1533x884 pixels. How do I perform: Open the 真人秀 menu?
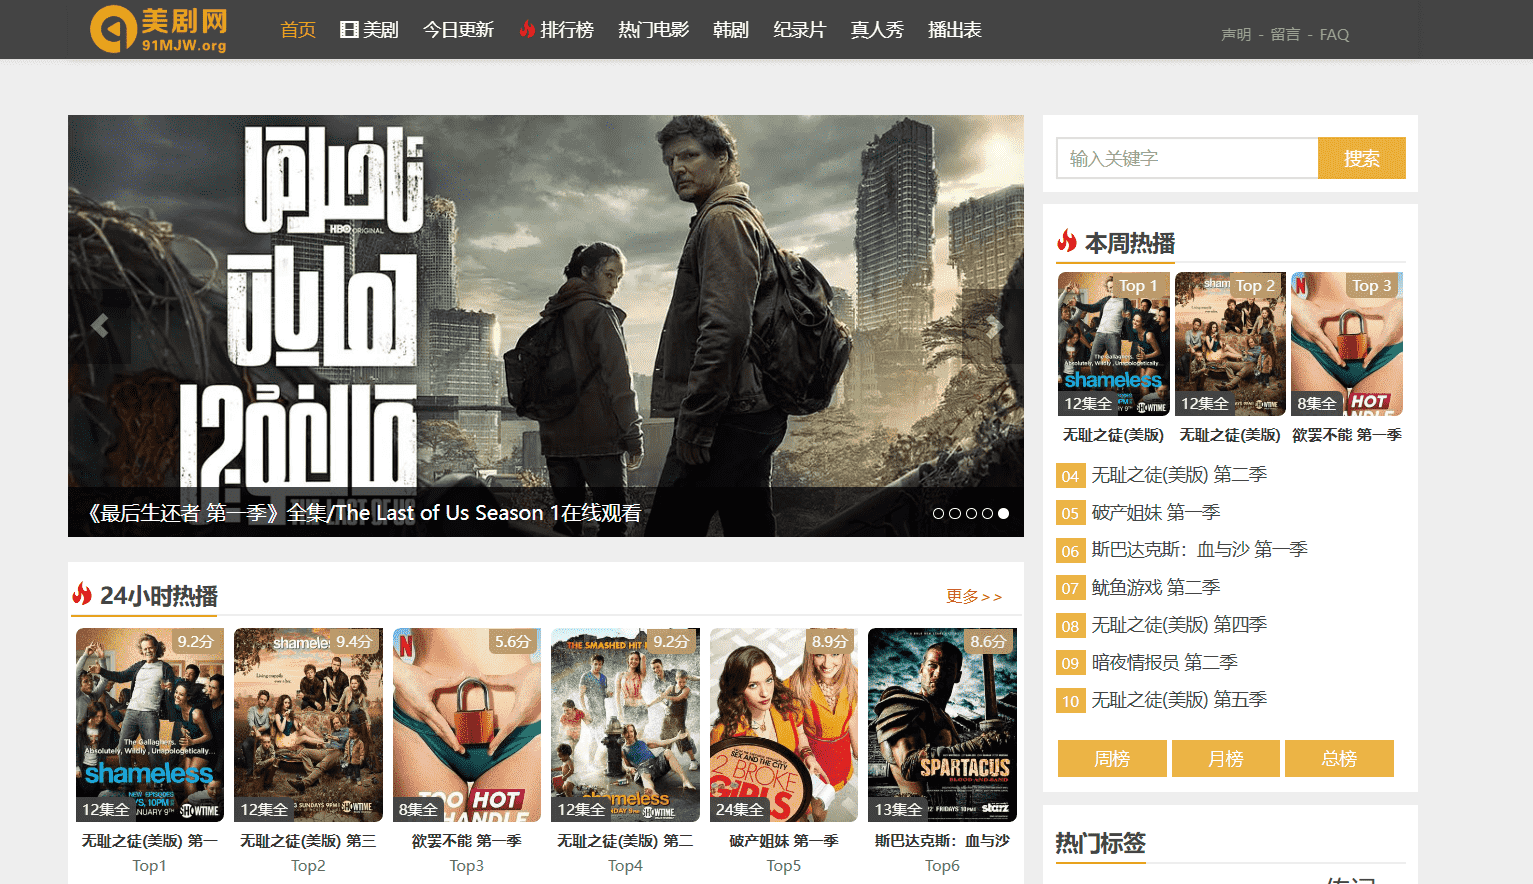(x=877, y=30)
